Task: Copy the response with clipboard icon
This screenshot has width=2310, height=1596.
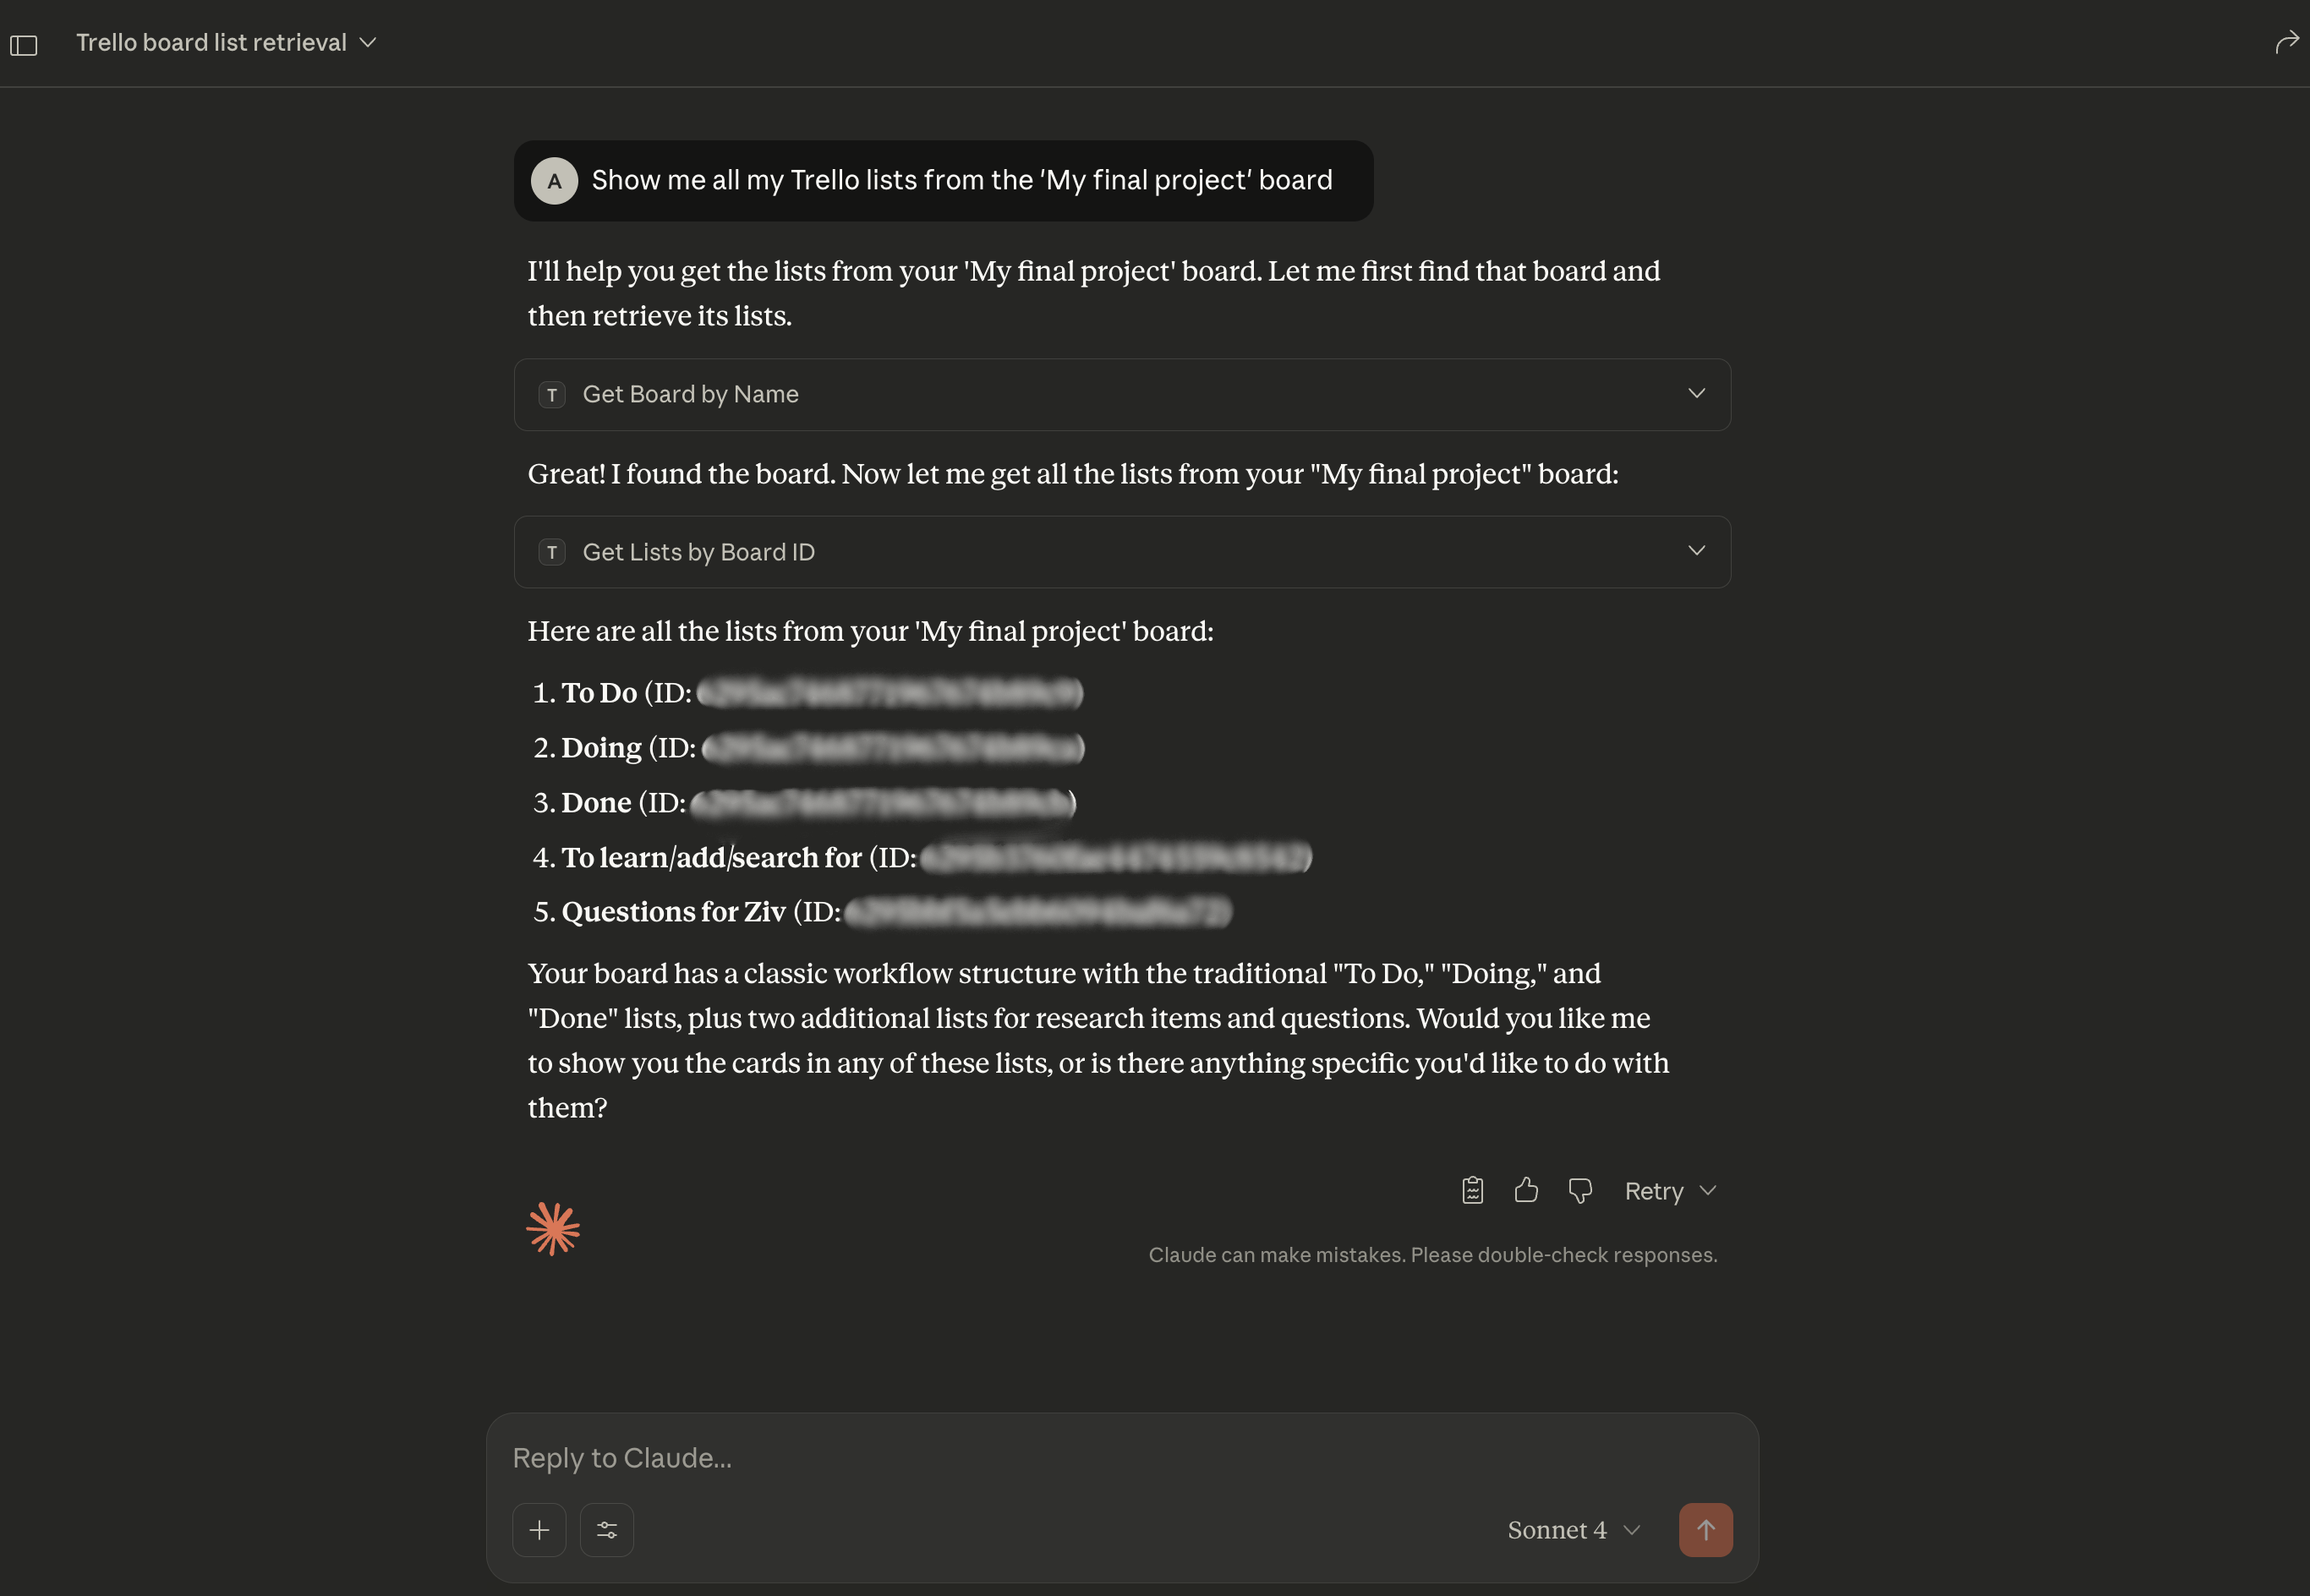Action: point(1472,1190)
